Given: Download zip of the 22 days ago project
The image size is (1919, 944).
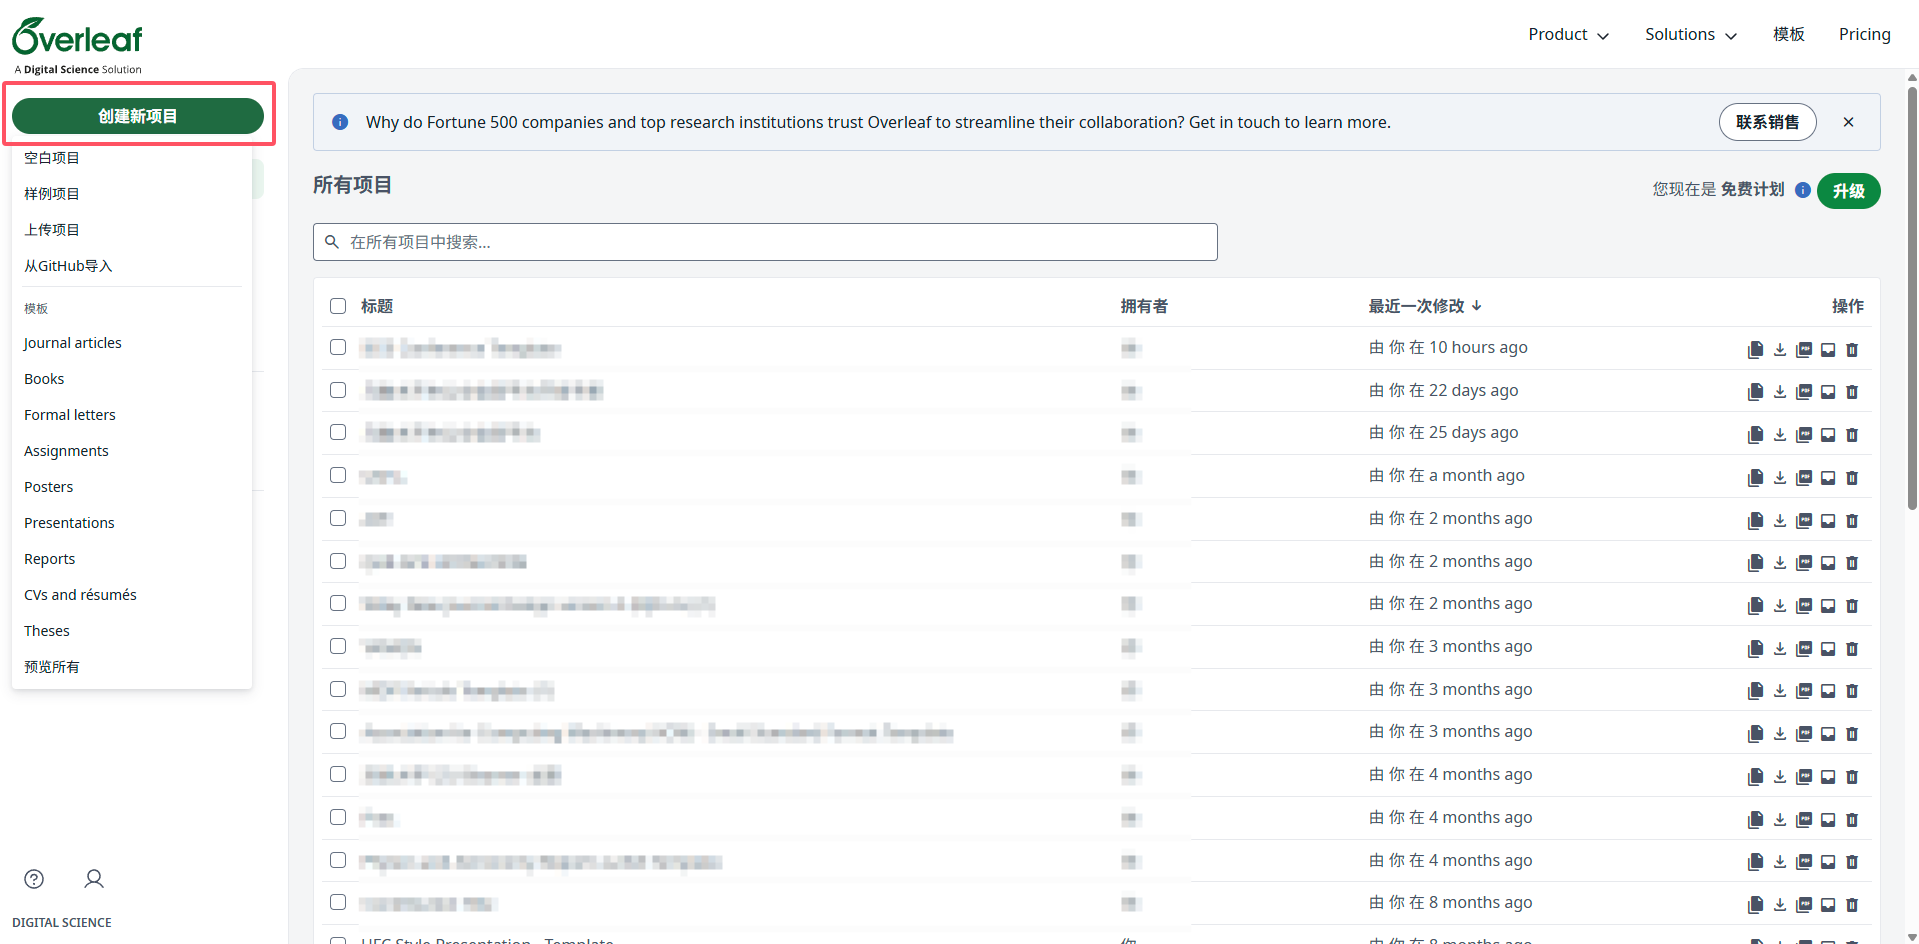Looking at the screenshot, I should (1779, 392).
